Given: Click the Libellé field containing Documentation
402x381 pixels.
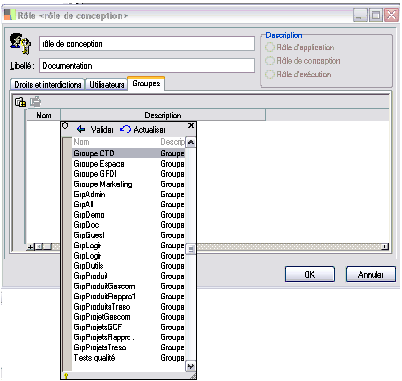Looking at the screenshot, I should pyautogui.click(x=147, y=66).
